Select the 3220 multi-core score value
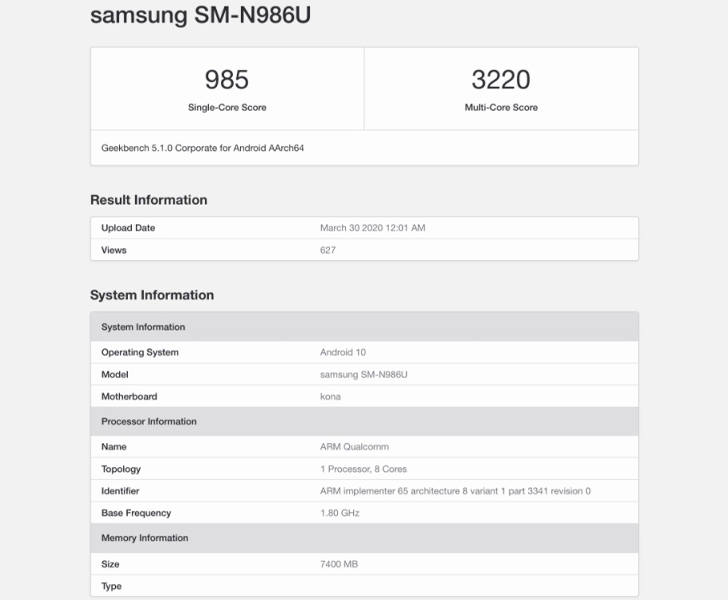Viewport: 728px width, 600px height. pos(501,79)
